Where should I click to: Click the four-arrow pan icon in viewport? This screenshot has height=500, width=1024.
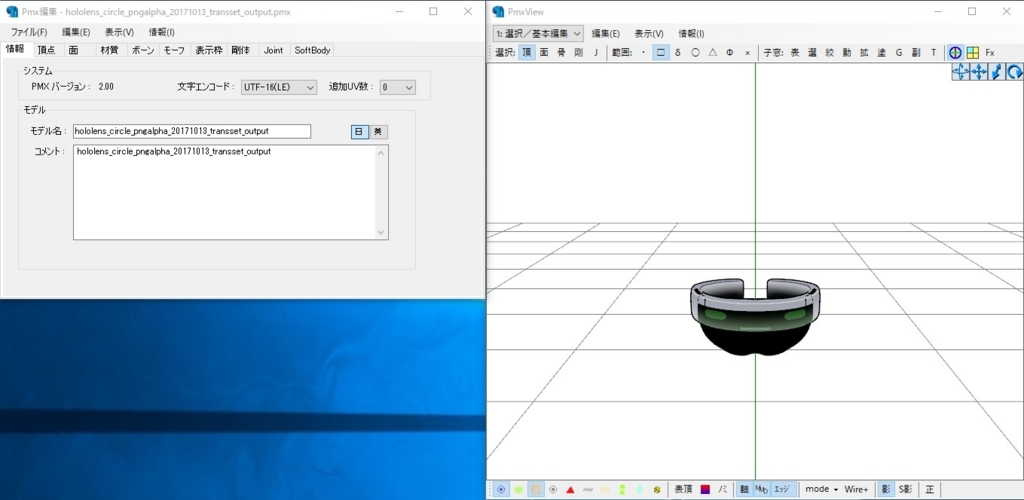978,72
